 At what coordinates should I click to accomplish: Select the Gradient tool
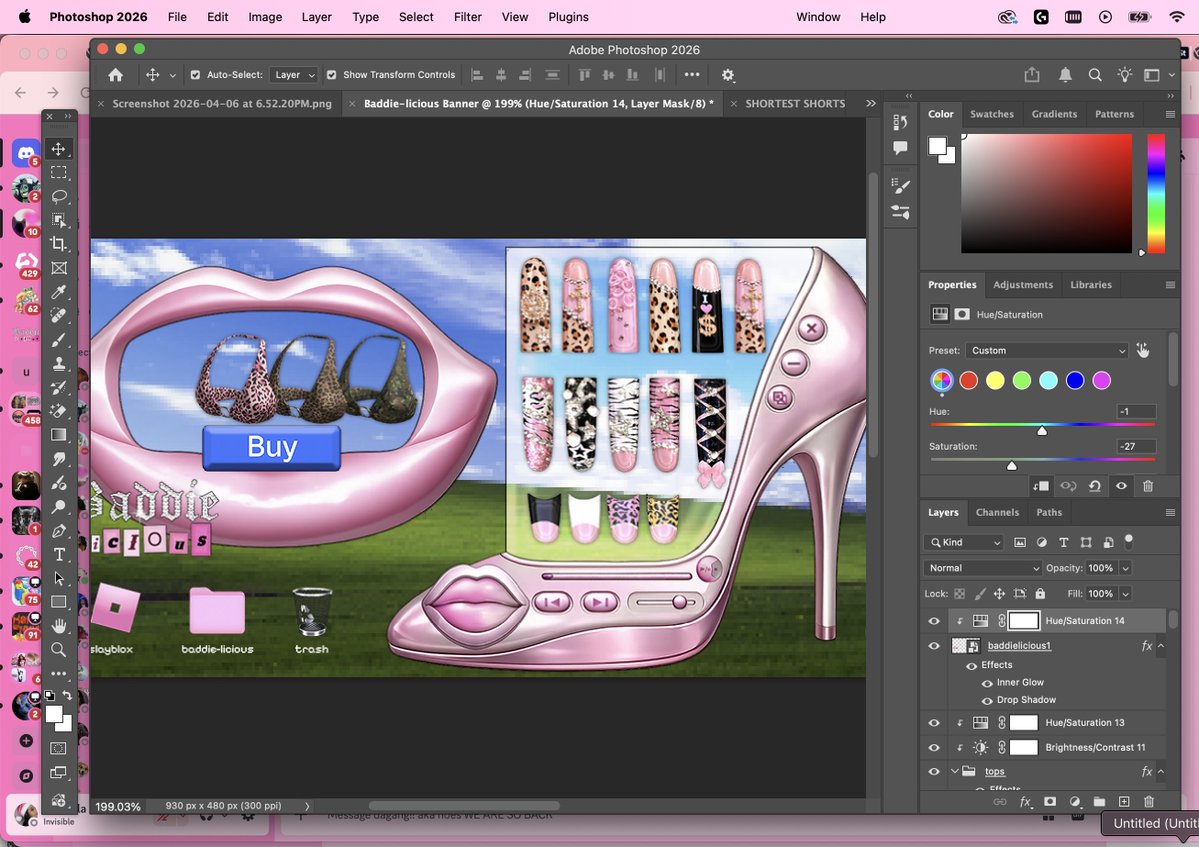coord(58,435)
